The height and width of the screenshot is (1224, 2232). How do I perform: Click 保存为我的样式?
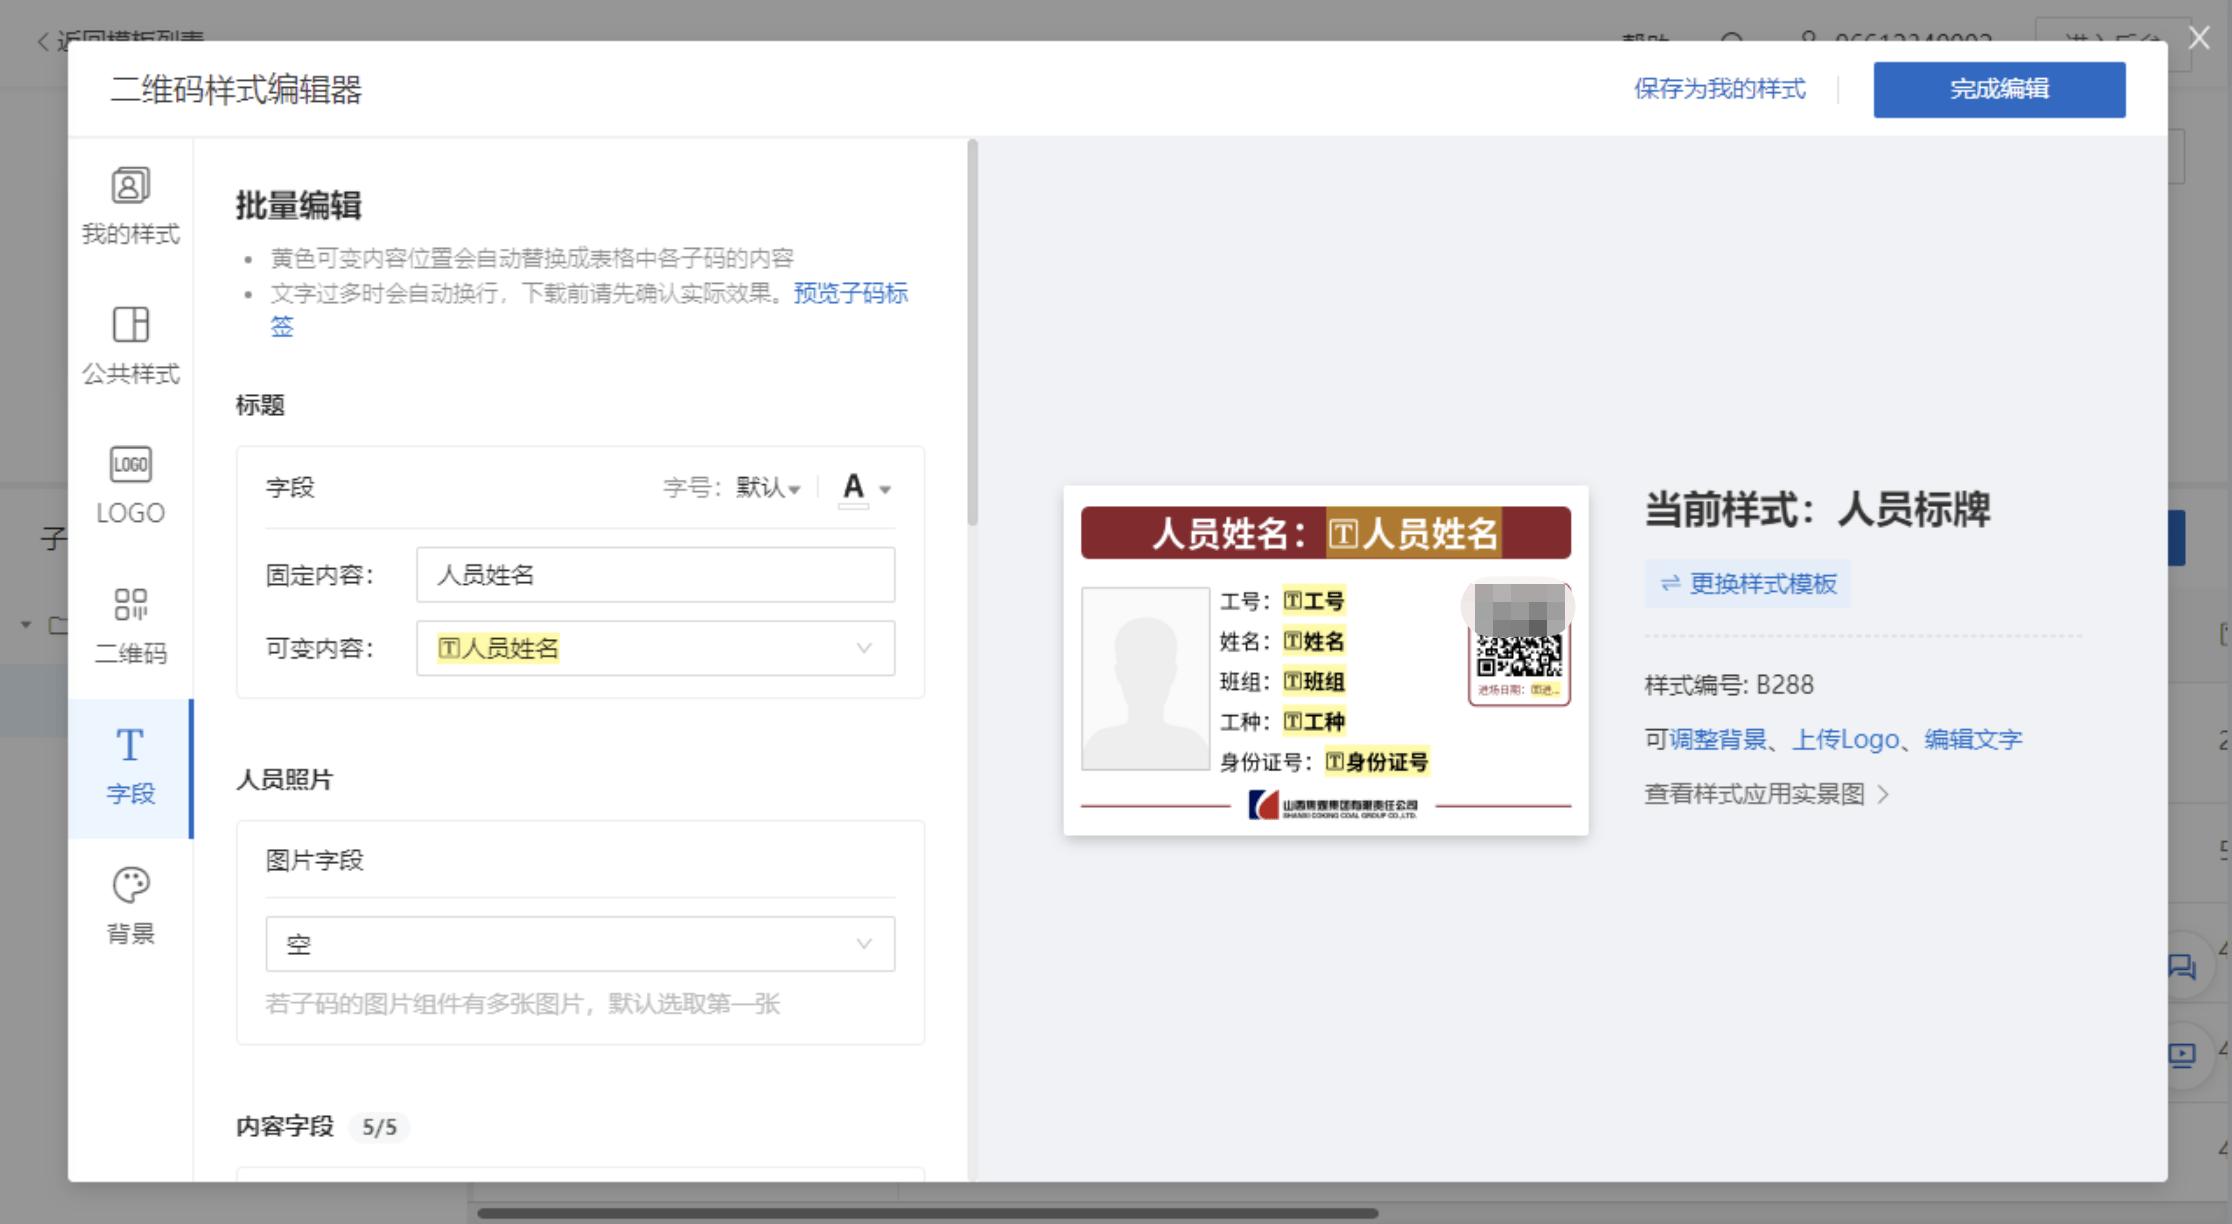tap(1720, 89)
